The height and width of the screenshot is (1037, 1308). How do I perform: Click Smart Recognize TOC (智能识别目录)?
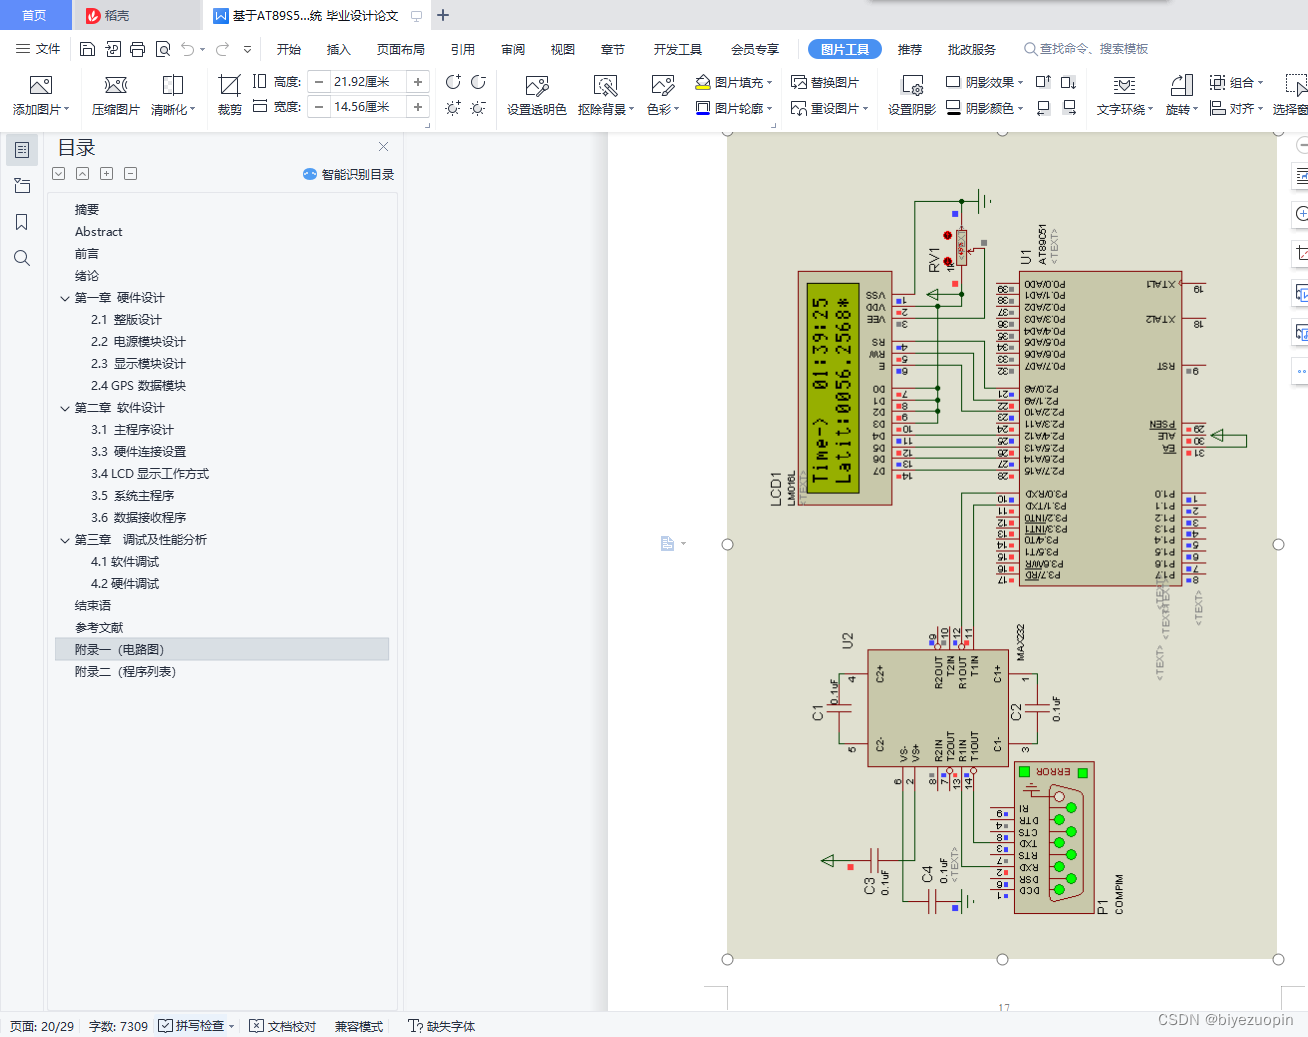[x=349, y=174]
